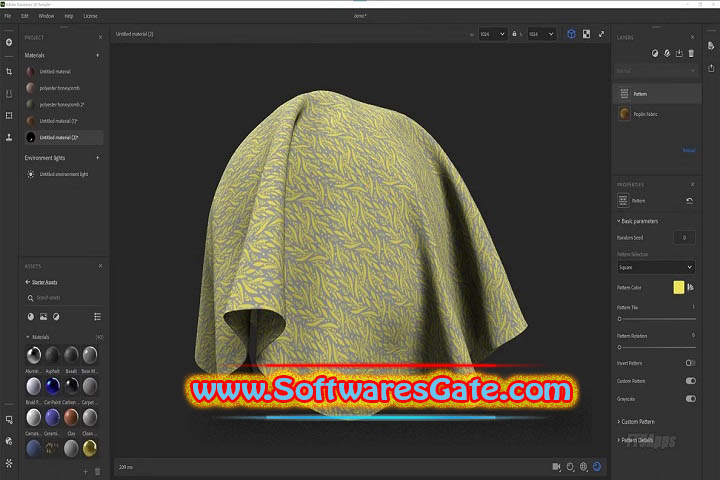This screenshot has height=480, width=720.
Task: Toggle resolution lock icon between size dropdowns
Action: (x=514, y=34)
